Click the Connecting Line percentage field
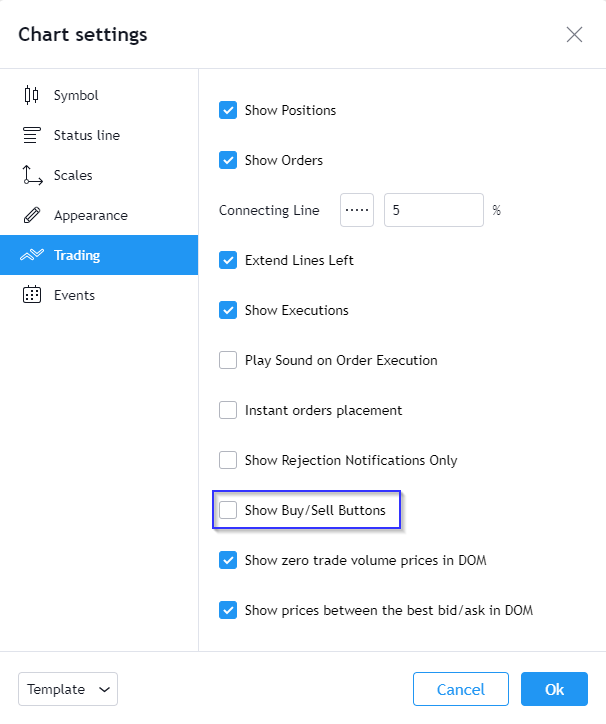606x724 pixels. pyautogui.click(x=434, y=210)
